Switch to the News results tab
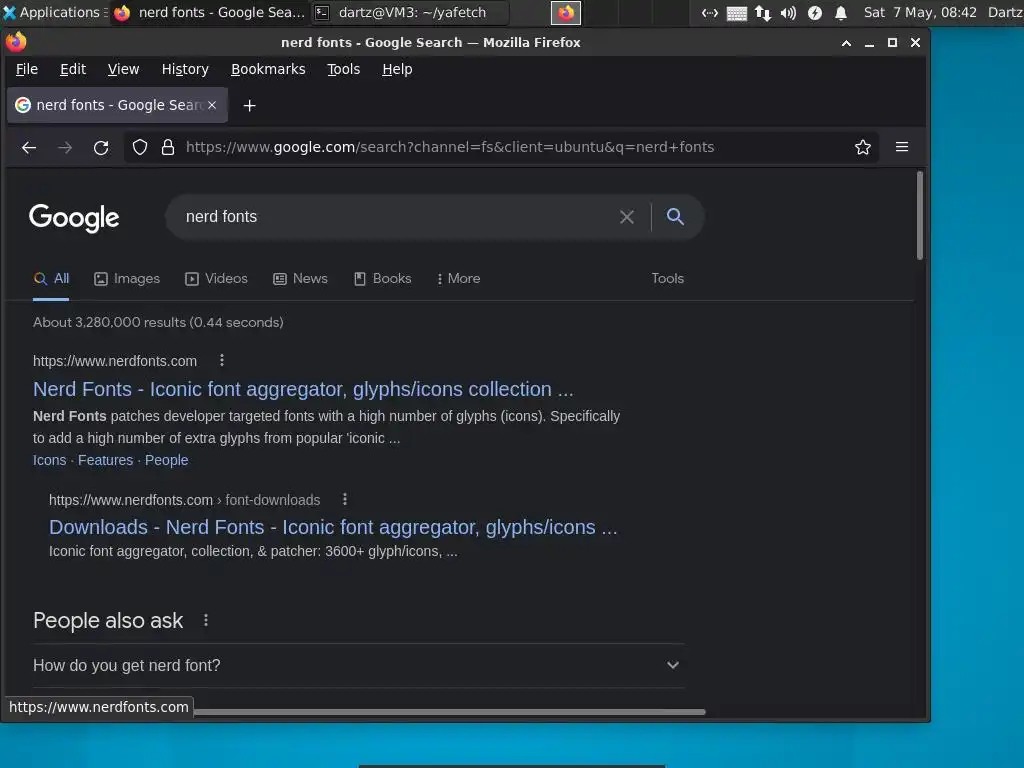Viewport: 1024px width, 768px height. tap(300, 279)
